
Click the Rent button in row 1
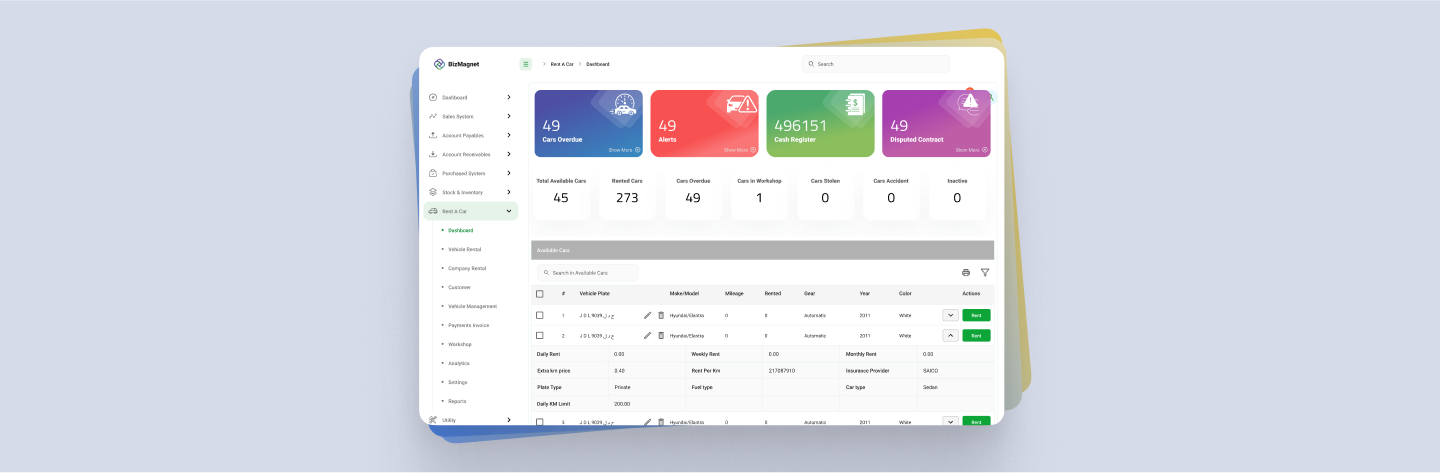[x=976, y=315]
